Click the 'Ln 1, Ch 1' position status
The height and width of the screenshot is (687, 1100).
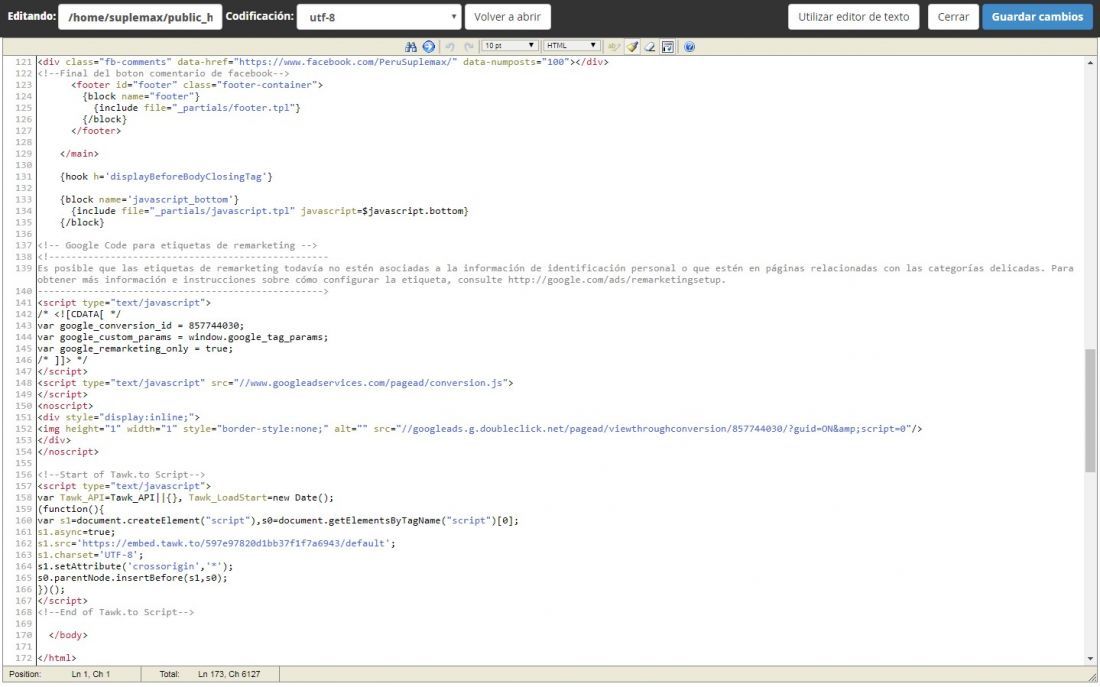[91, 674]
